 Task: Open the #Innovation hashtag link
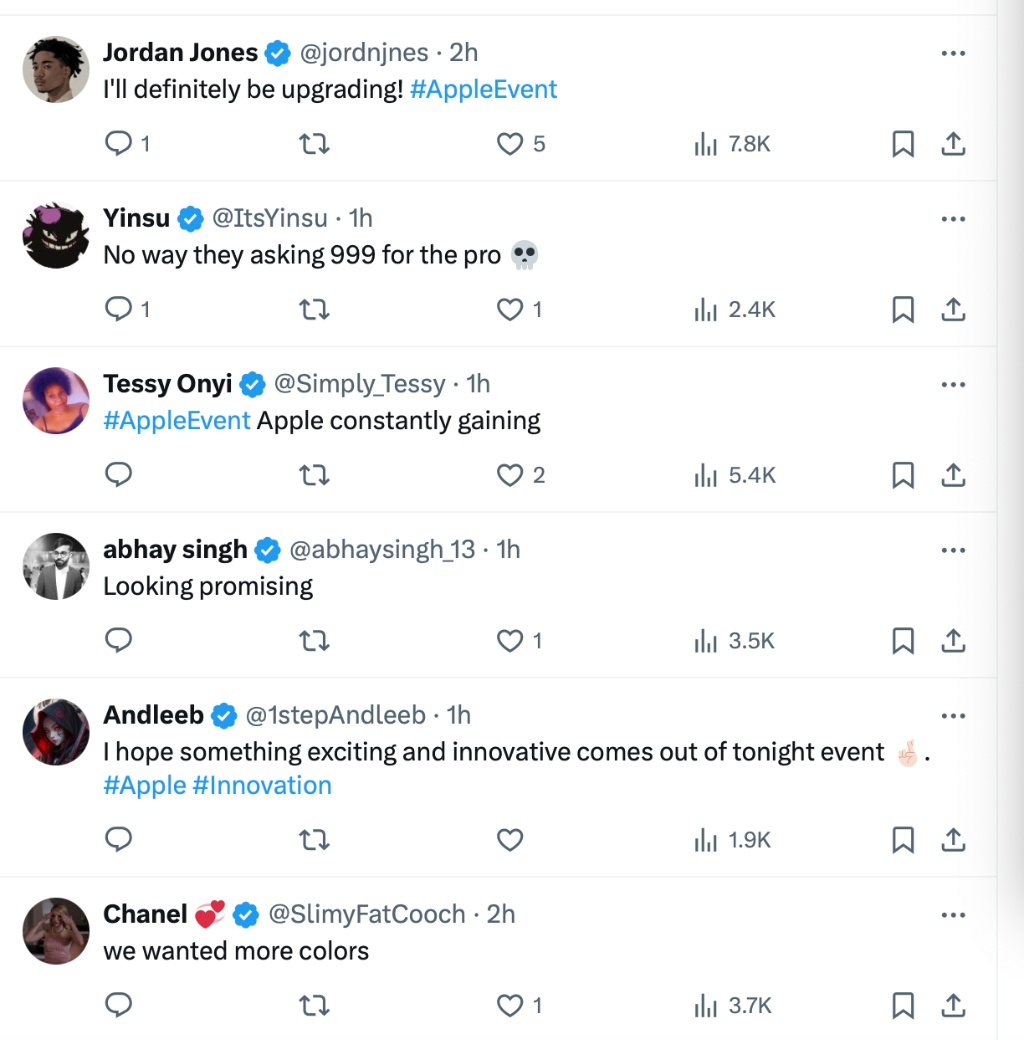262,785
